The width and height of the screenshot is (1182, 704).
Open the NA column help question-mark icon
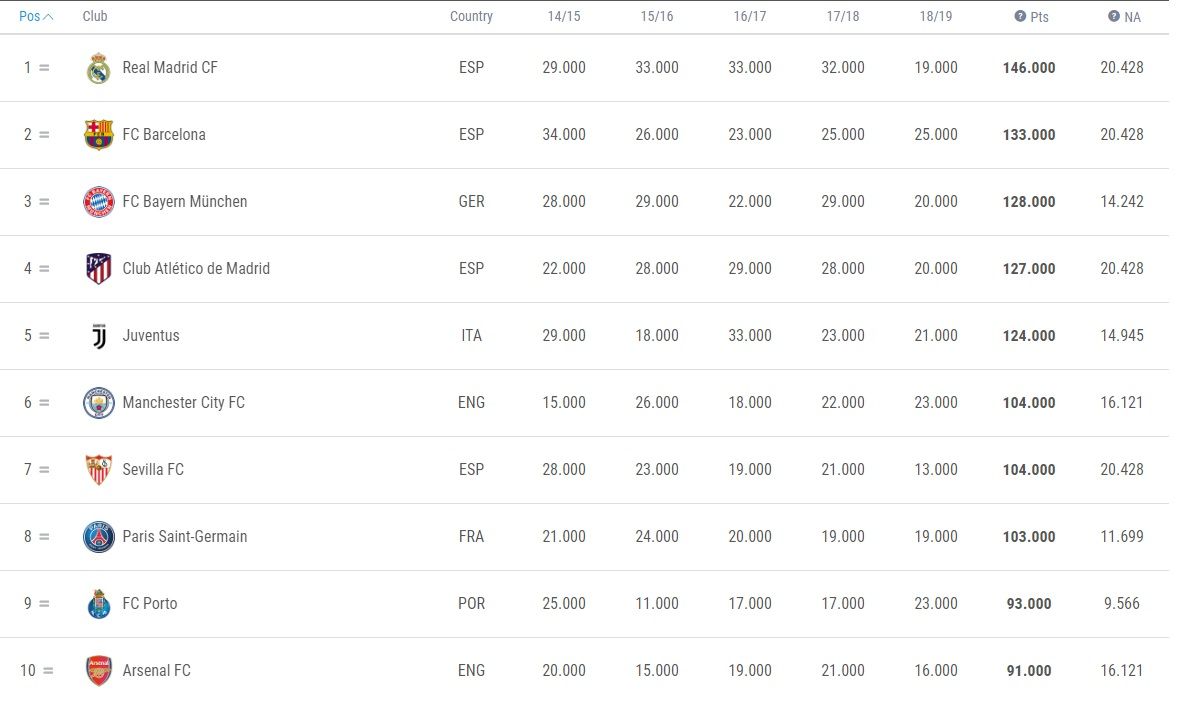click(1113, 16)
